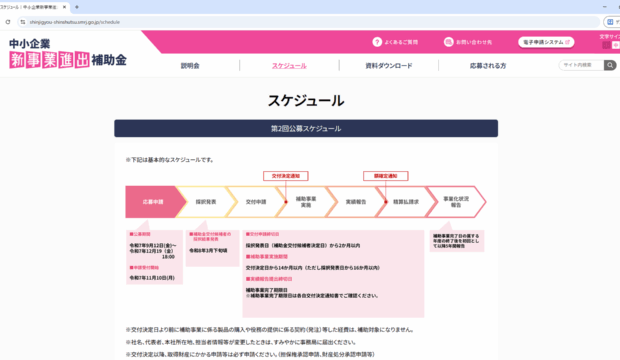Viewport: 620px width, 360px height.
Task: Open a new browser tab
Action: 77,7
